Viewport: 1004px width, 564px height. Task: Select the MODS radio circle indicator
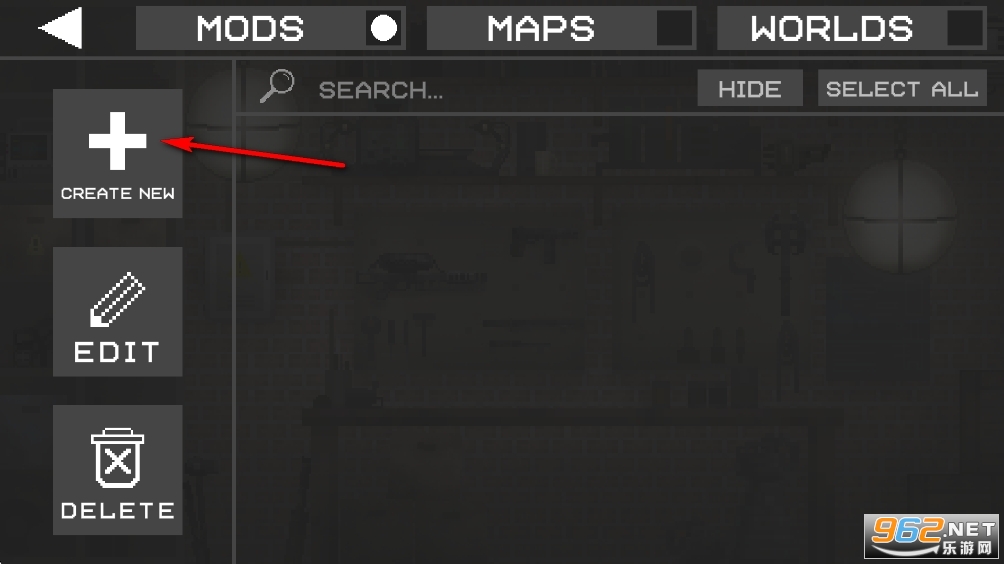[384, 28]
